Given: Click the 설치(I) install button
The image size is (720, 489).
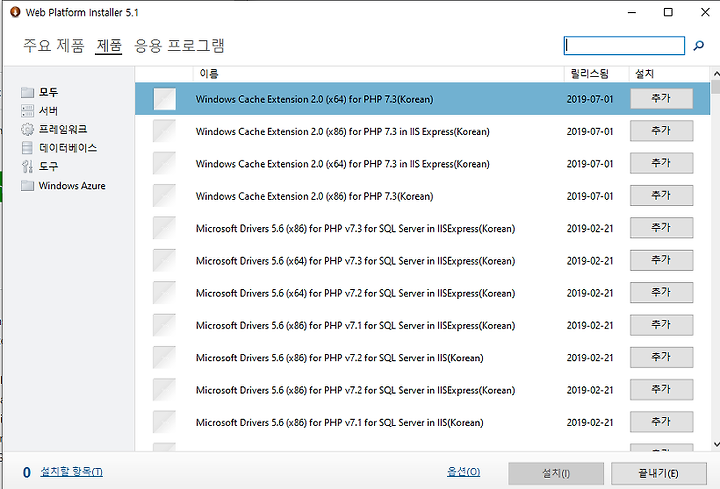Looking at the screenshot, I should [556, 473].
